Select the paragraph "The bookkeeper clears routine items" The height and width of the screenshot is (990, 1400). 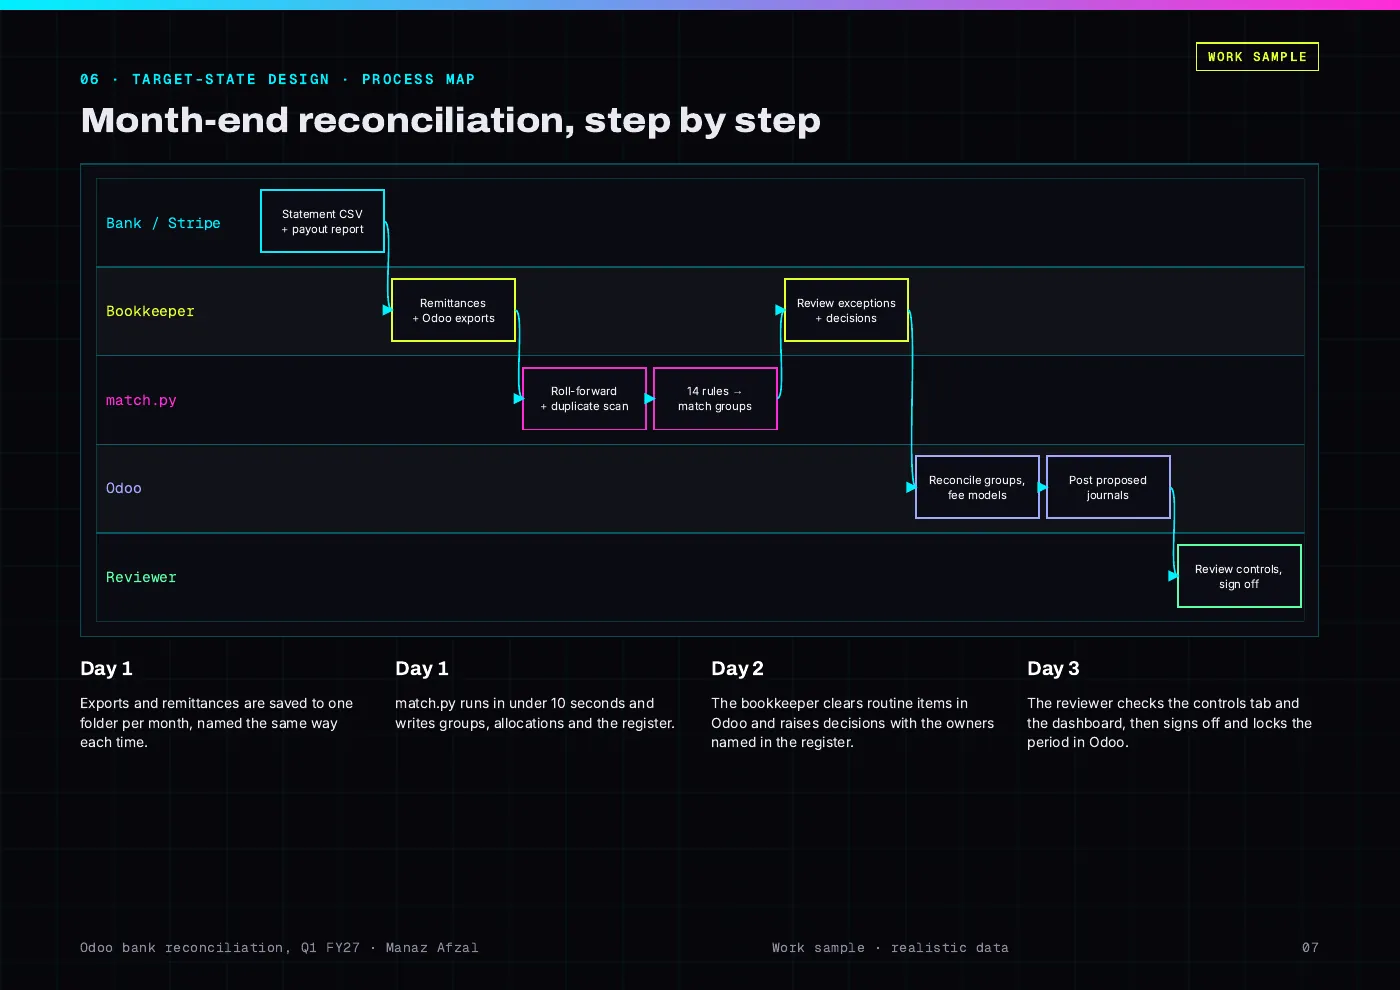pos(853,723)
